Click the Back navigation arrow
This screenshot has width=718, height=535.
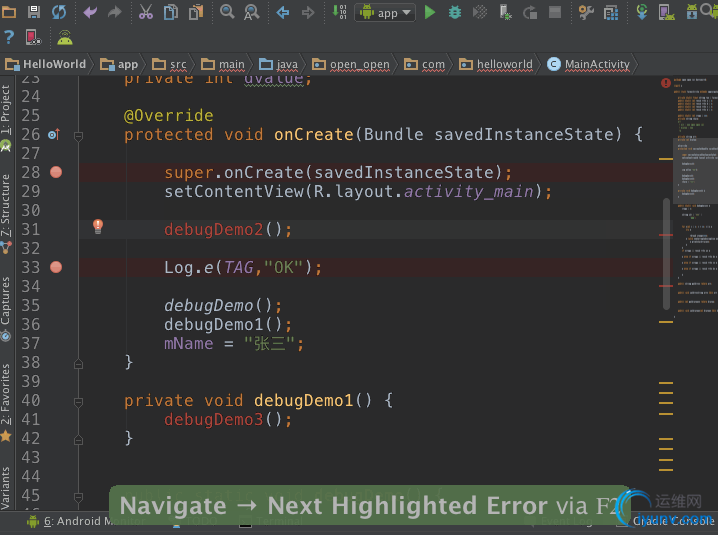283,12
